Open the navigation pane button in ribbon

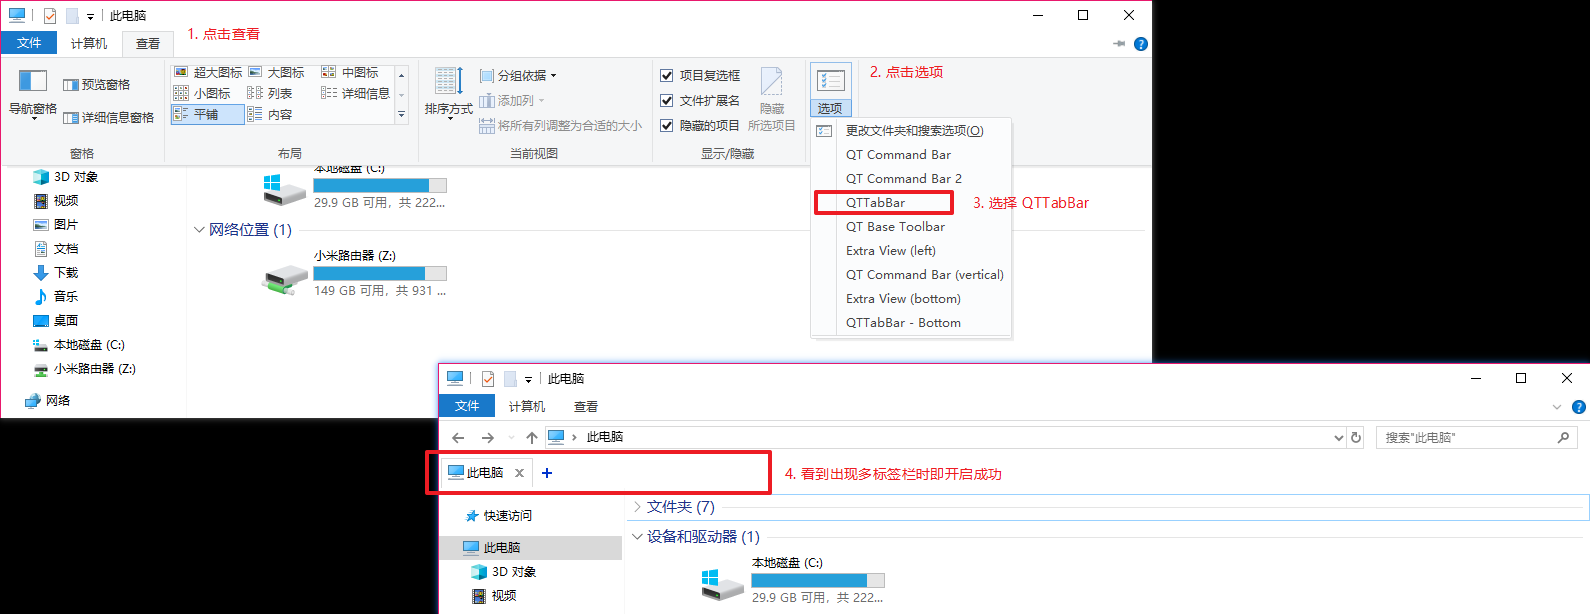32,94
